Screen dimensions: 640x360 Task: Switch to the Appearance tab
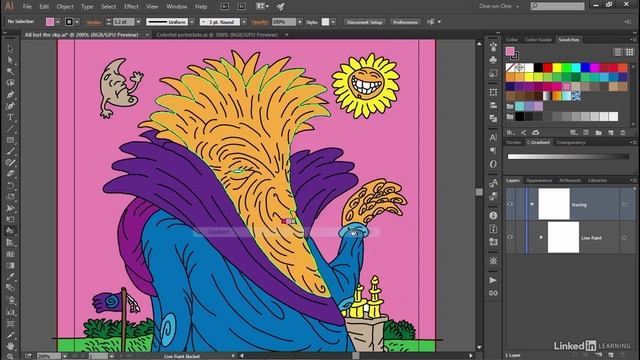[539, 180]
